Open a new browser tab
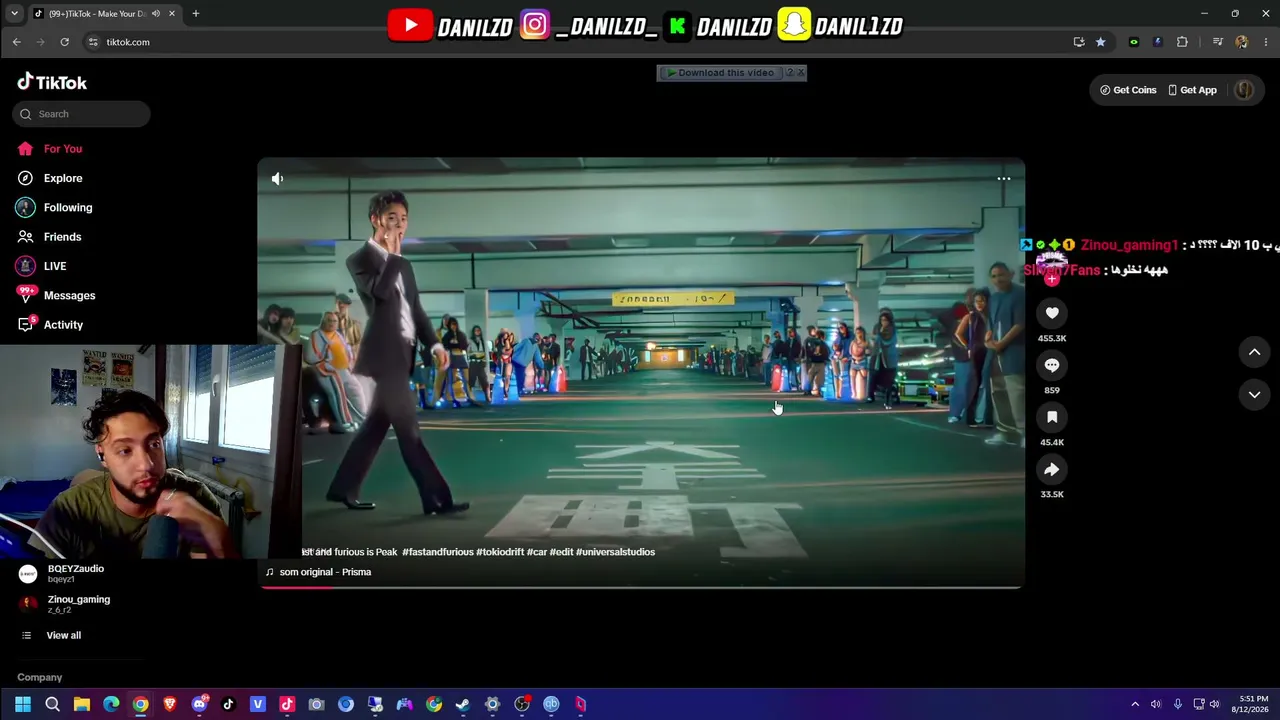Viewport: 1280px width, 720px height. click(196, 14)
